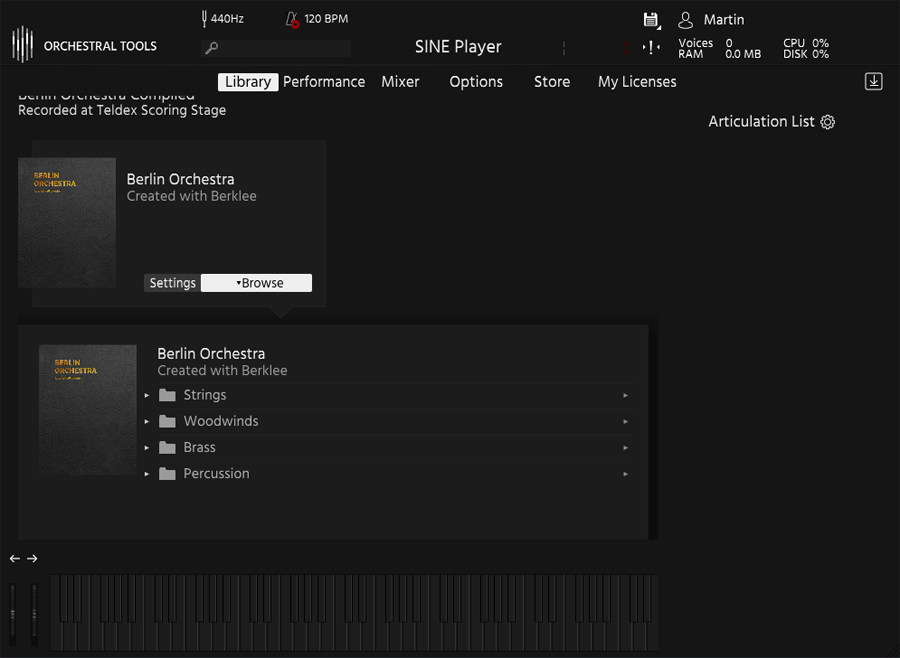Click the keyboard shift left arrow
The width and height of the screenshot is (900, 658).
point(15,558)
